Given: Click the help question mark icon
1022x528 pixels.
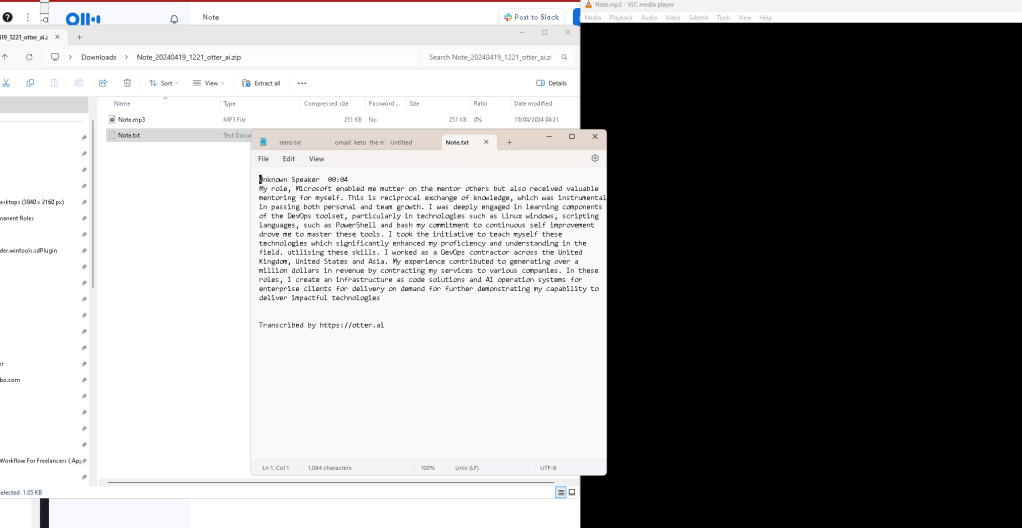Looking at the screenshot, I should pyautogui.click(x=7, y=18).
